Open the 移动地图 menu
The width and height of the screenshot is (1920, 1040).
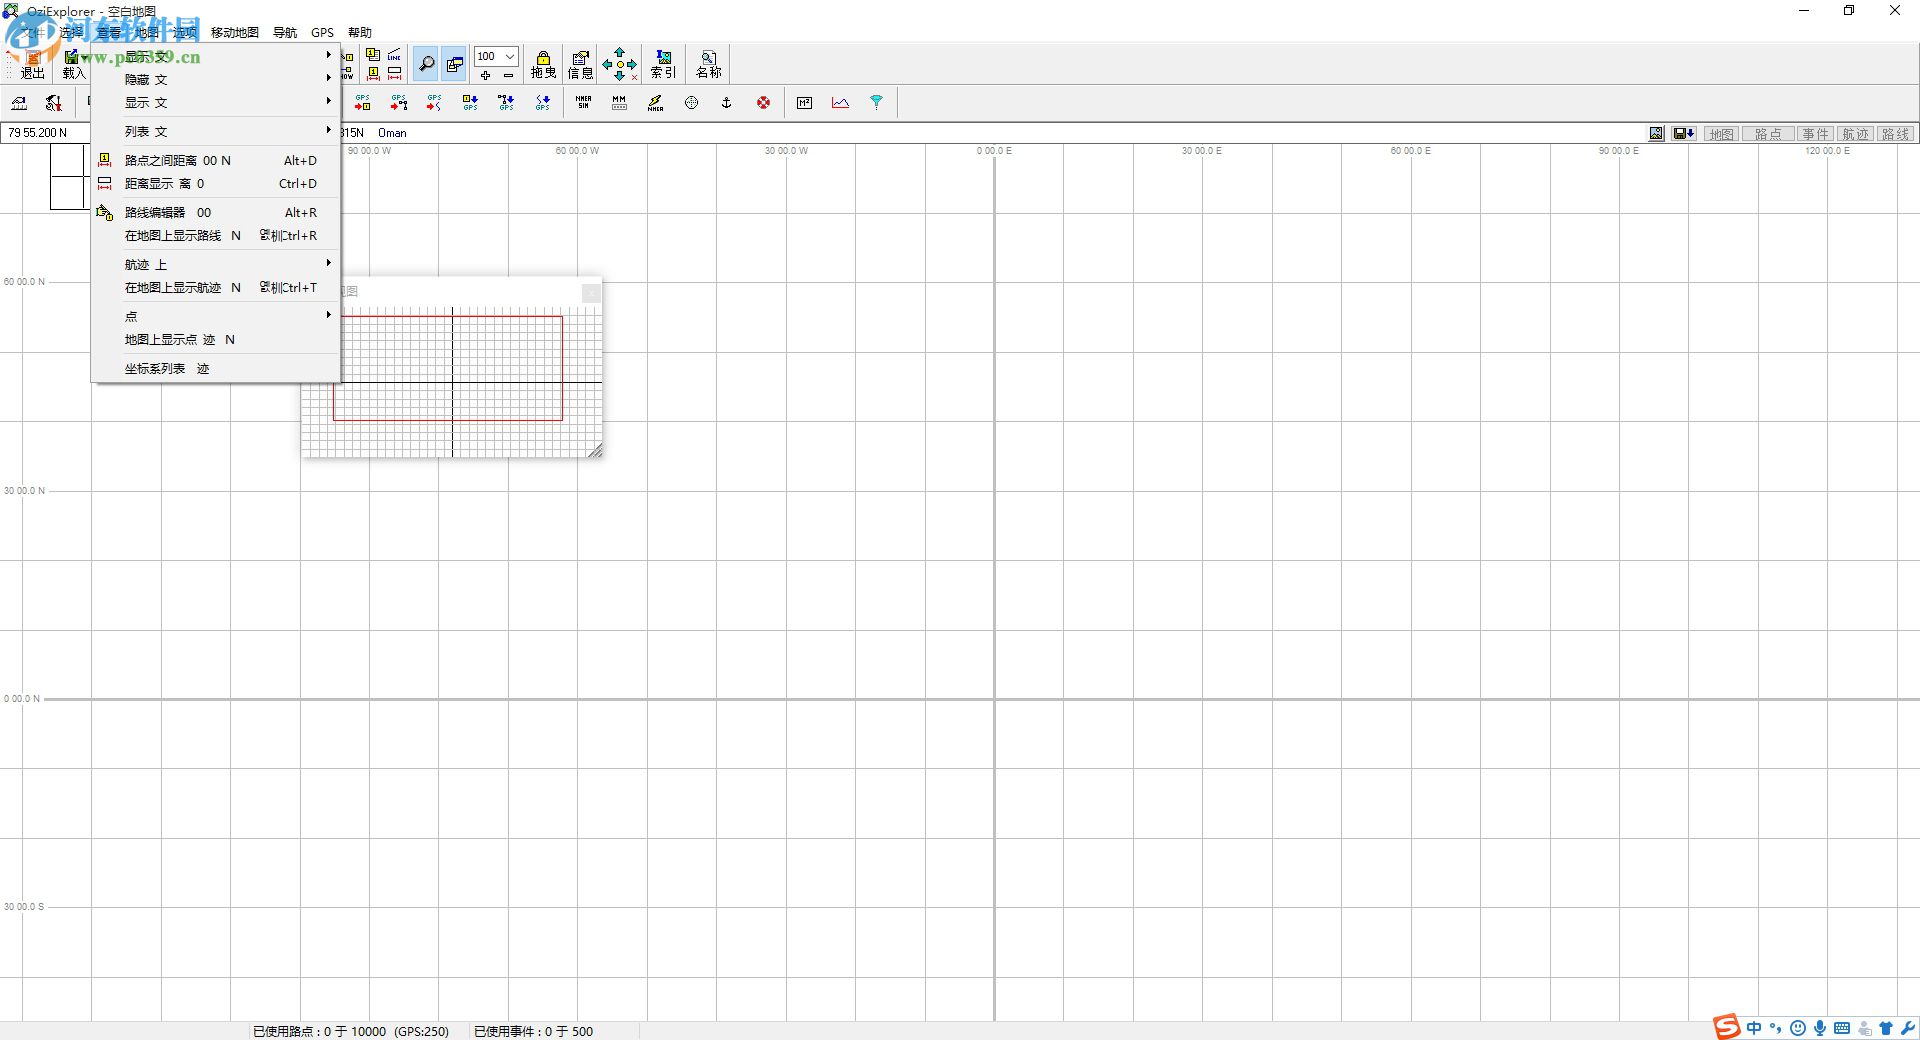235,32
